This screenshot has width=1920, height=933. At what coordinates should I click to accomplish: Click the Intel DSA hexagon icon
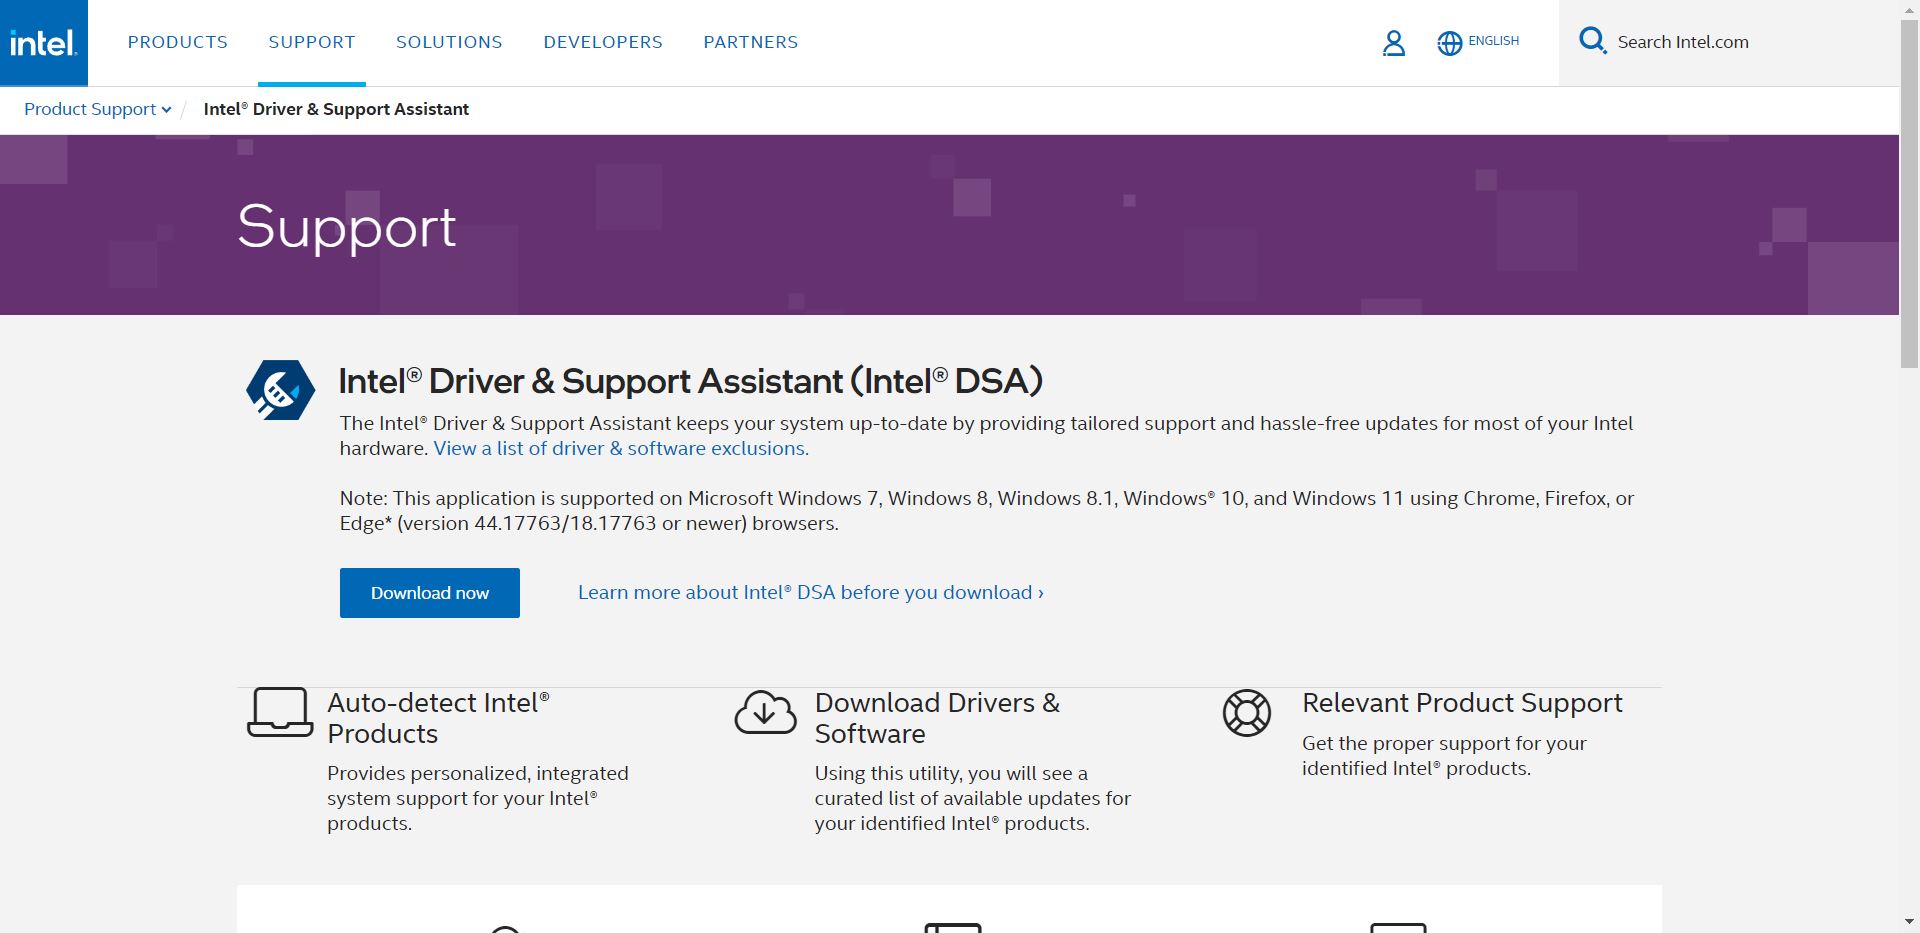(280, 390)
